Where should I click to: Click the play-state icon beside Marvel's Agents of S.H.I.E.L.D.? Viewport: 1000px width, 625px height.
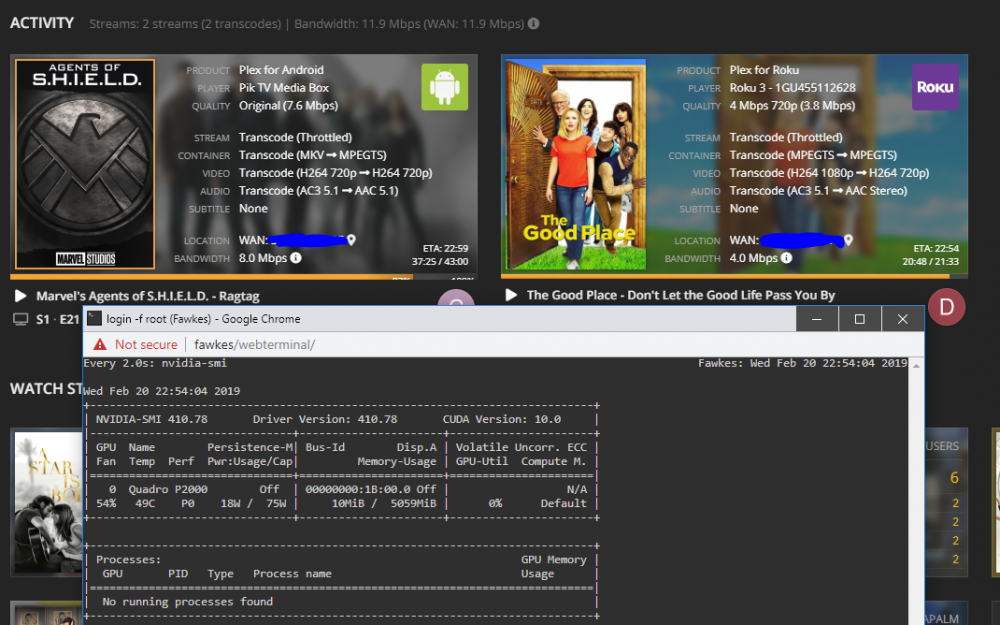pos(20,296)
